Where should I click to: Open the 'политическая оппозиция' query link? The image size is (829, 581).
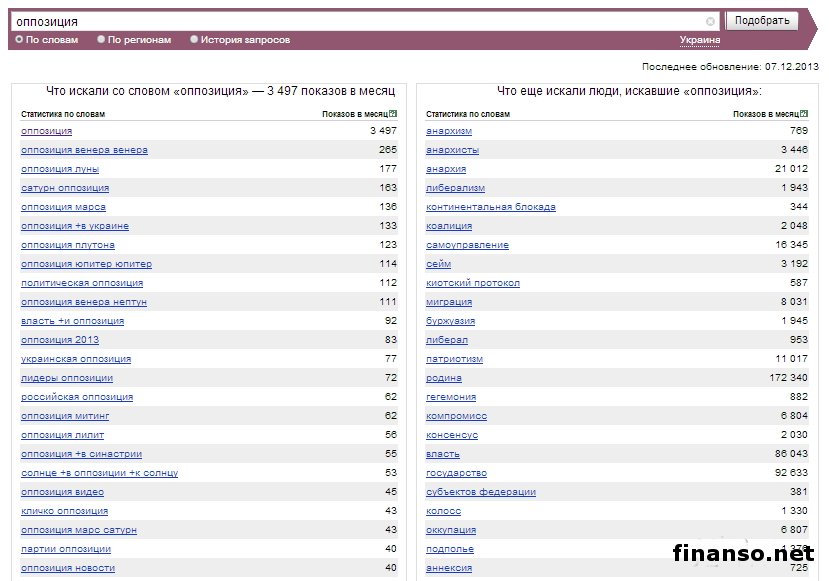82,283
